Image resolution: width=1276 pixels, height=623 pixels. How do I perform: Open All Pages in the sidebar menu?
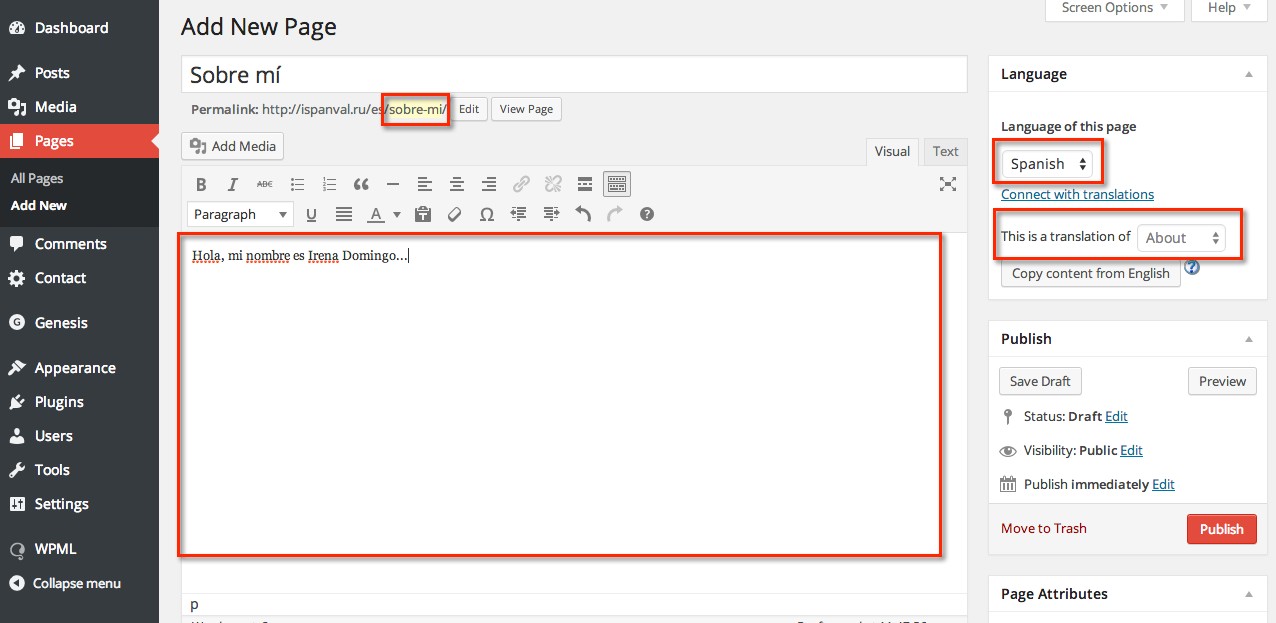click(37, 178)
